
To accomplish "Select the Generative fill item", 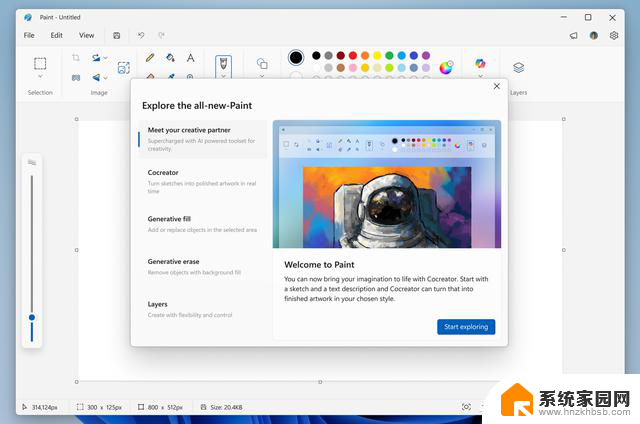I will point(203,224).
